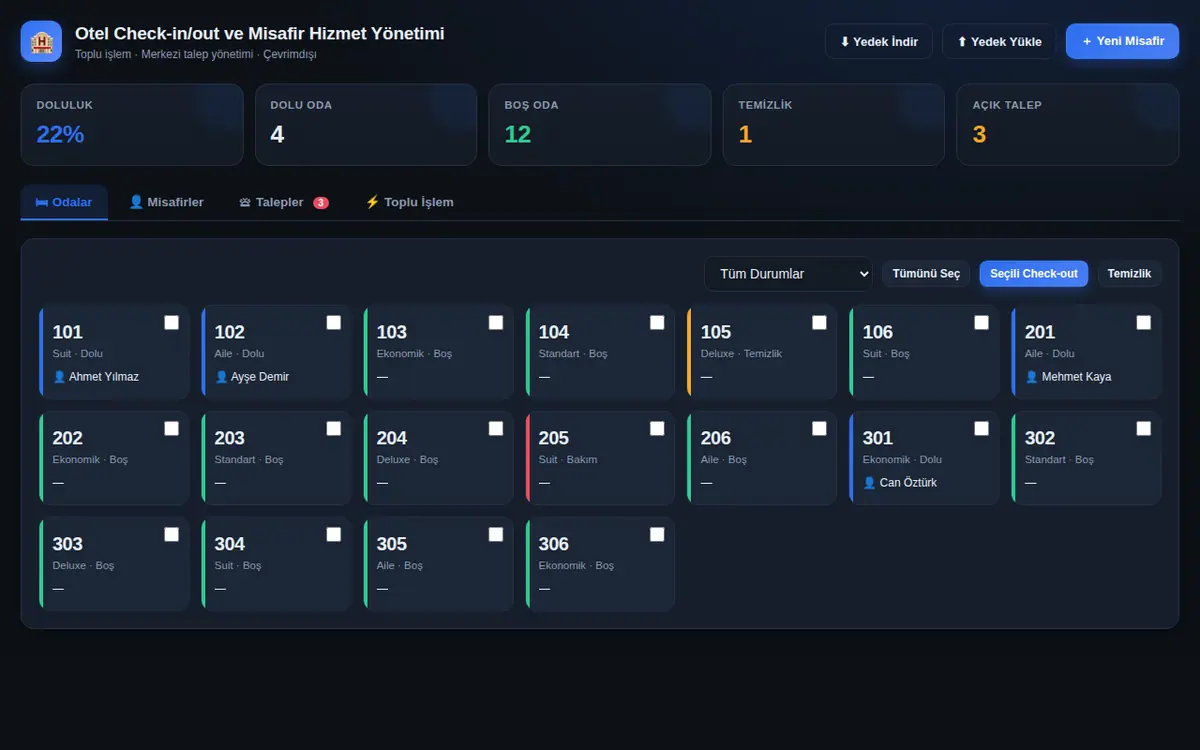Open the room 206 card
Viewport: 1200px width, 750px height.
762,458
